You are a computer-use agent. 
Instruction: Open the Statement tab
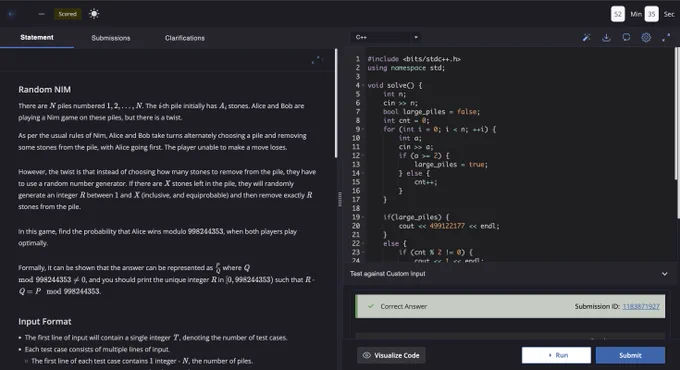37,38
